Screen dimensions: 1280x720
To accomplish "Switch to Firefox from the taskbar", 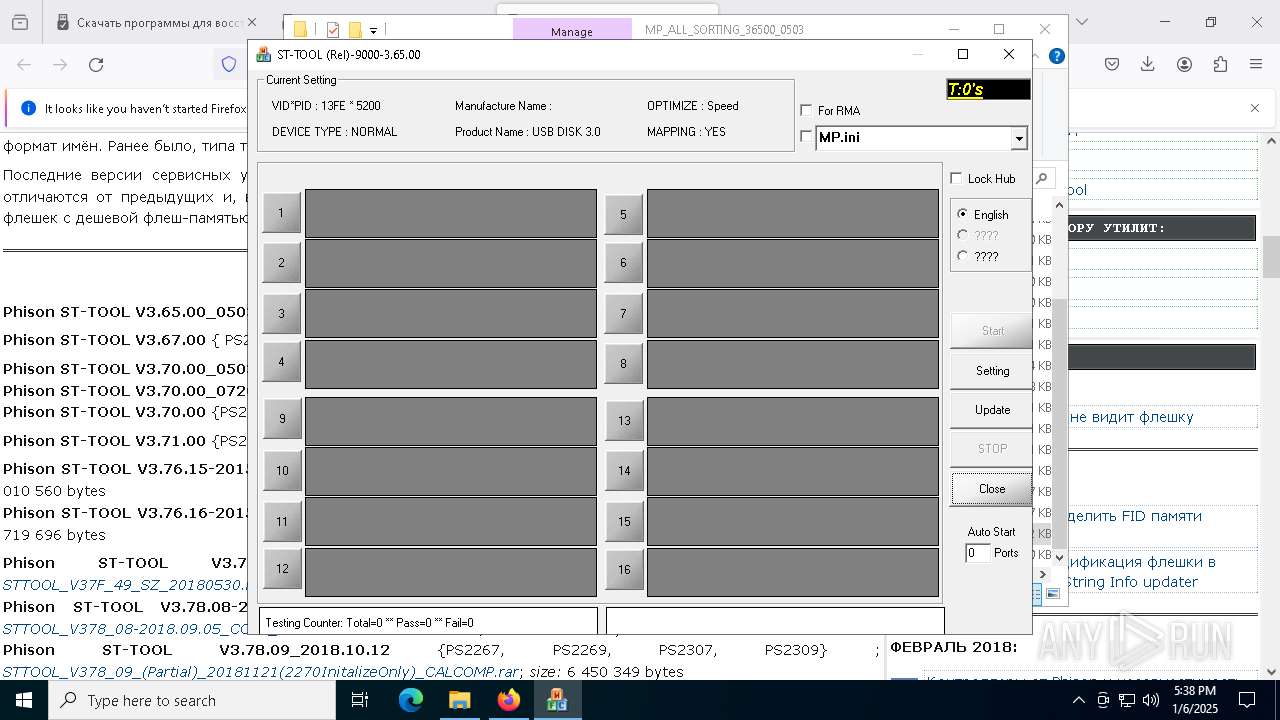I will tap(509, 700).
